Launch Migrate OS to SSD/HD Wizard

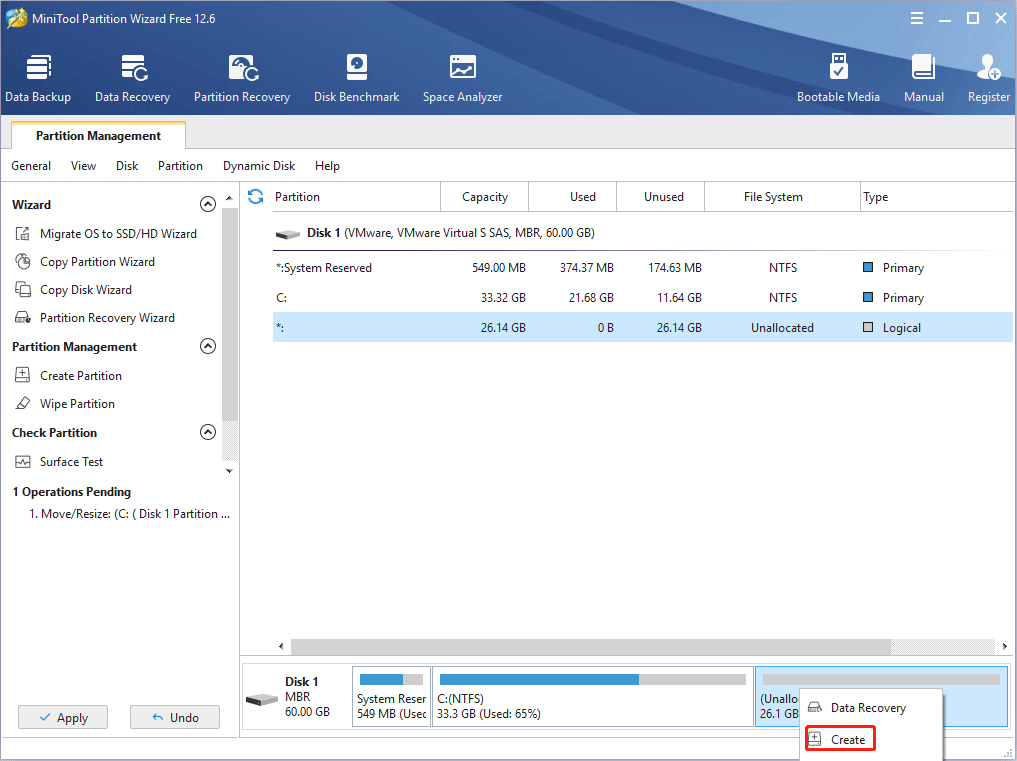tap(105, 234)
